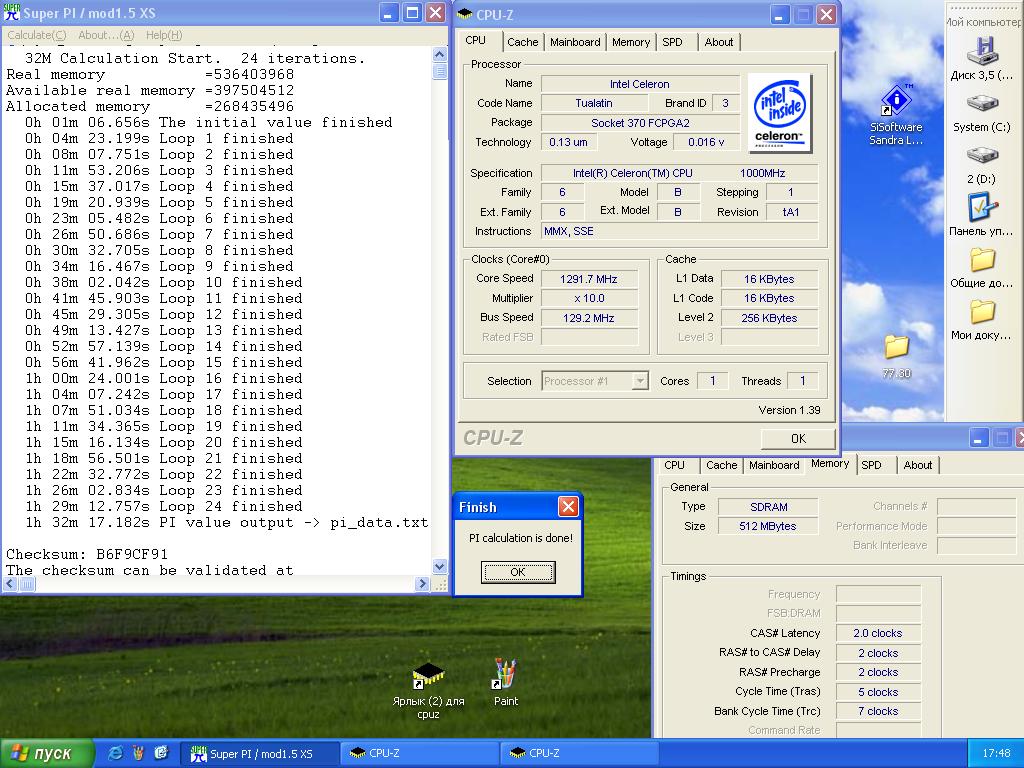Click the taskbar clock showing 17:48
The width and height of the screenshot is (1024, 768).
[x=996, y=754]
